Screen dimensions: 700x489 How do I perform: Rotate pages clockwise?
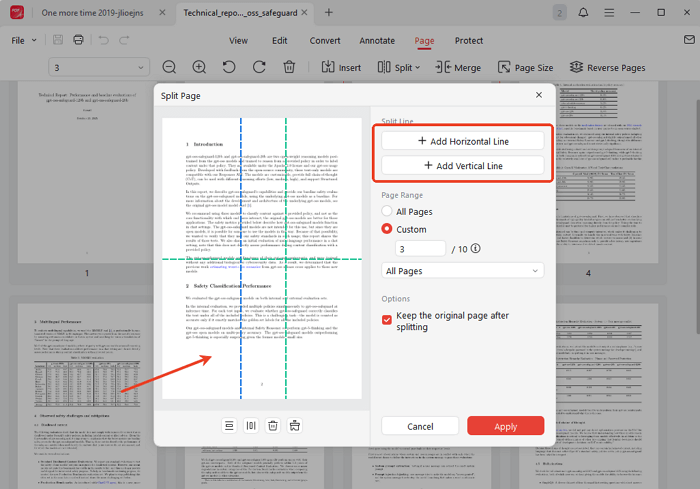[x=259, y=67]
